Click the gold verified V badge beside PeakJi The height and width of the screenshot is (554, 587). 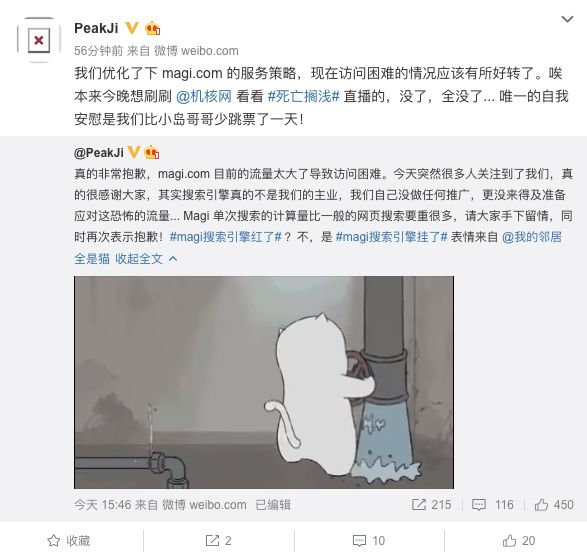(131, 28)
